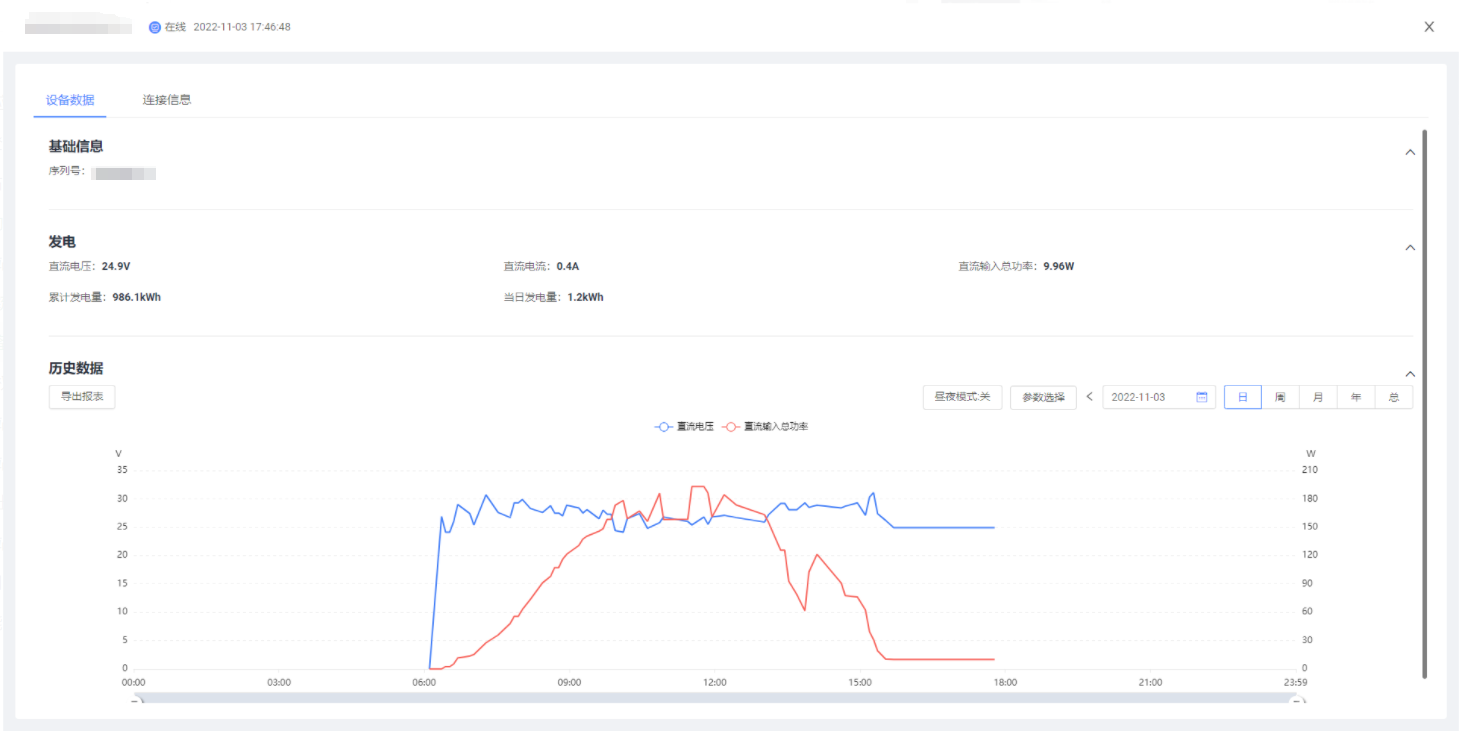This screenshot has width=1459, height=731.
Task: Toggle 昼夜模式 day-night mode
Action: tap(961, 397)
